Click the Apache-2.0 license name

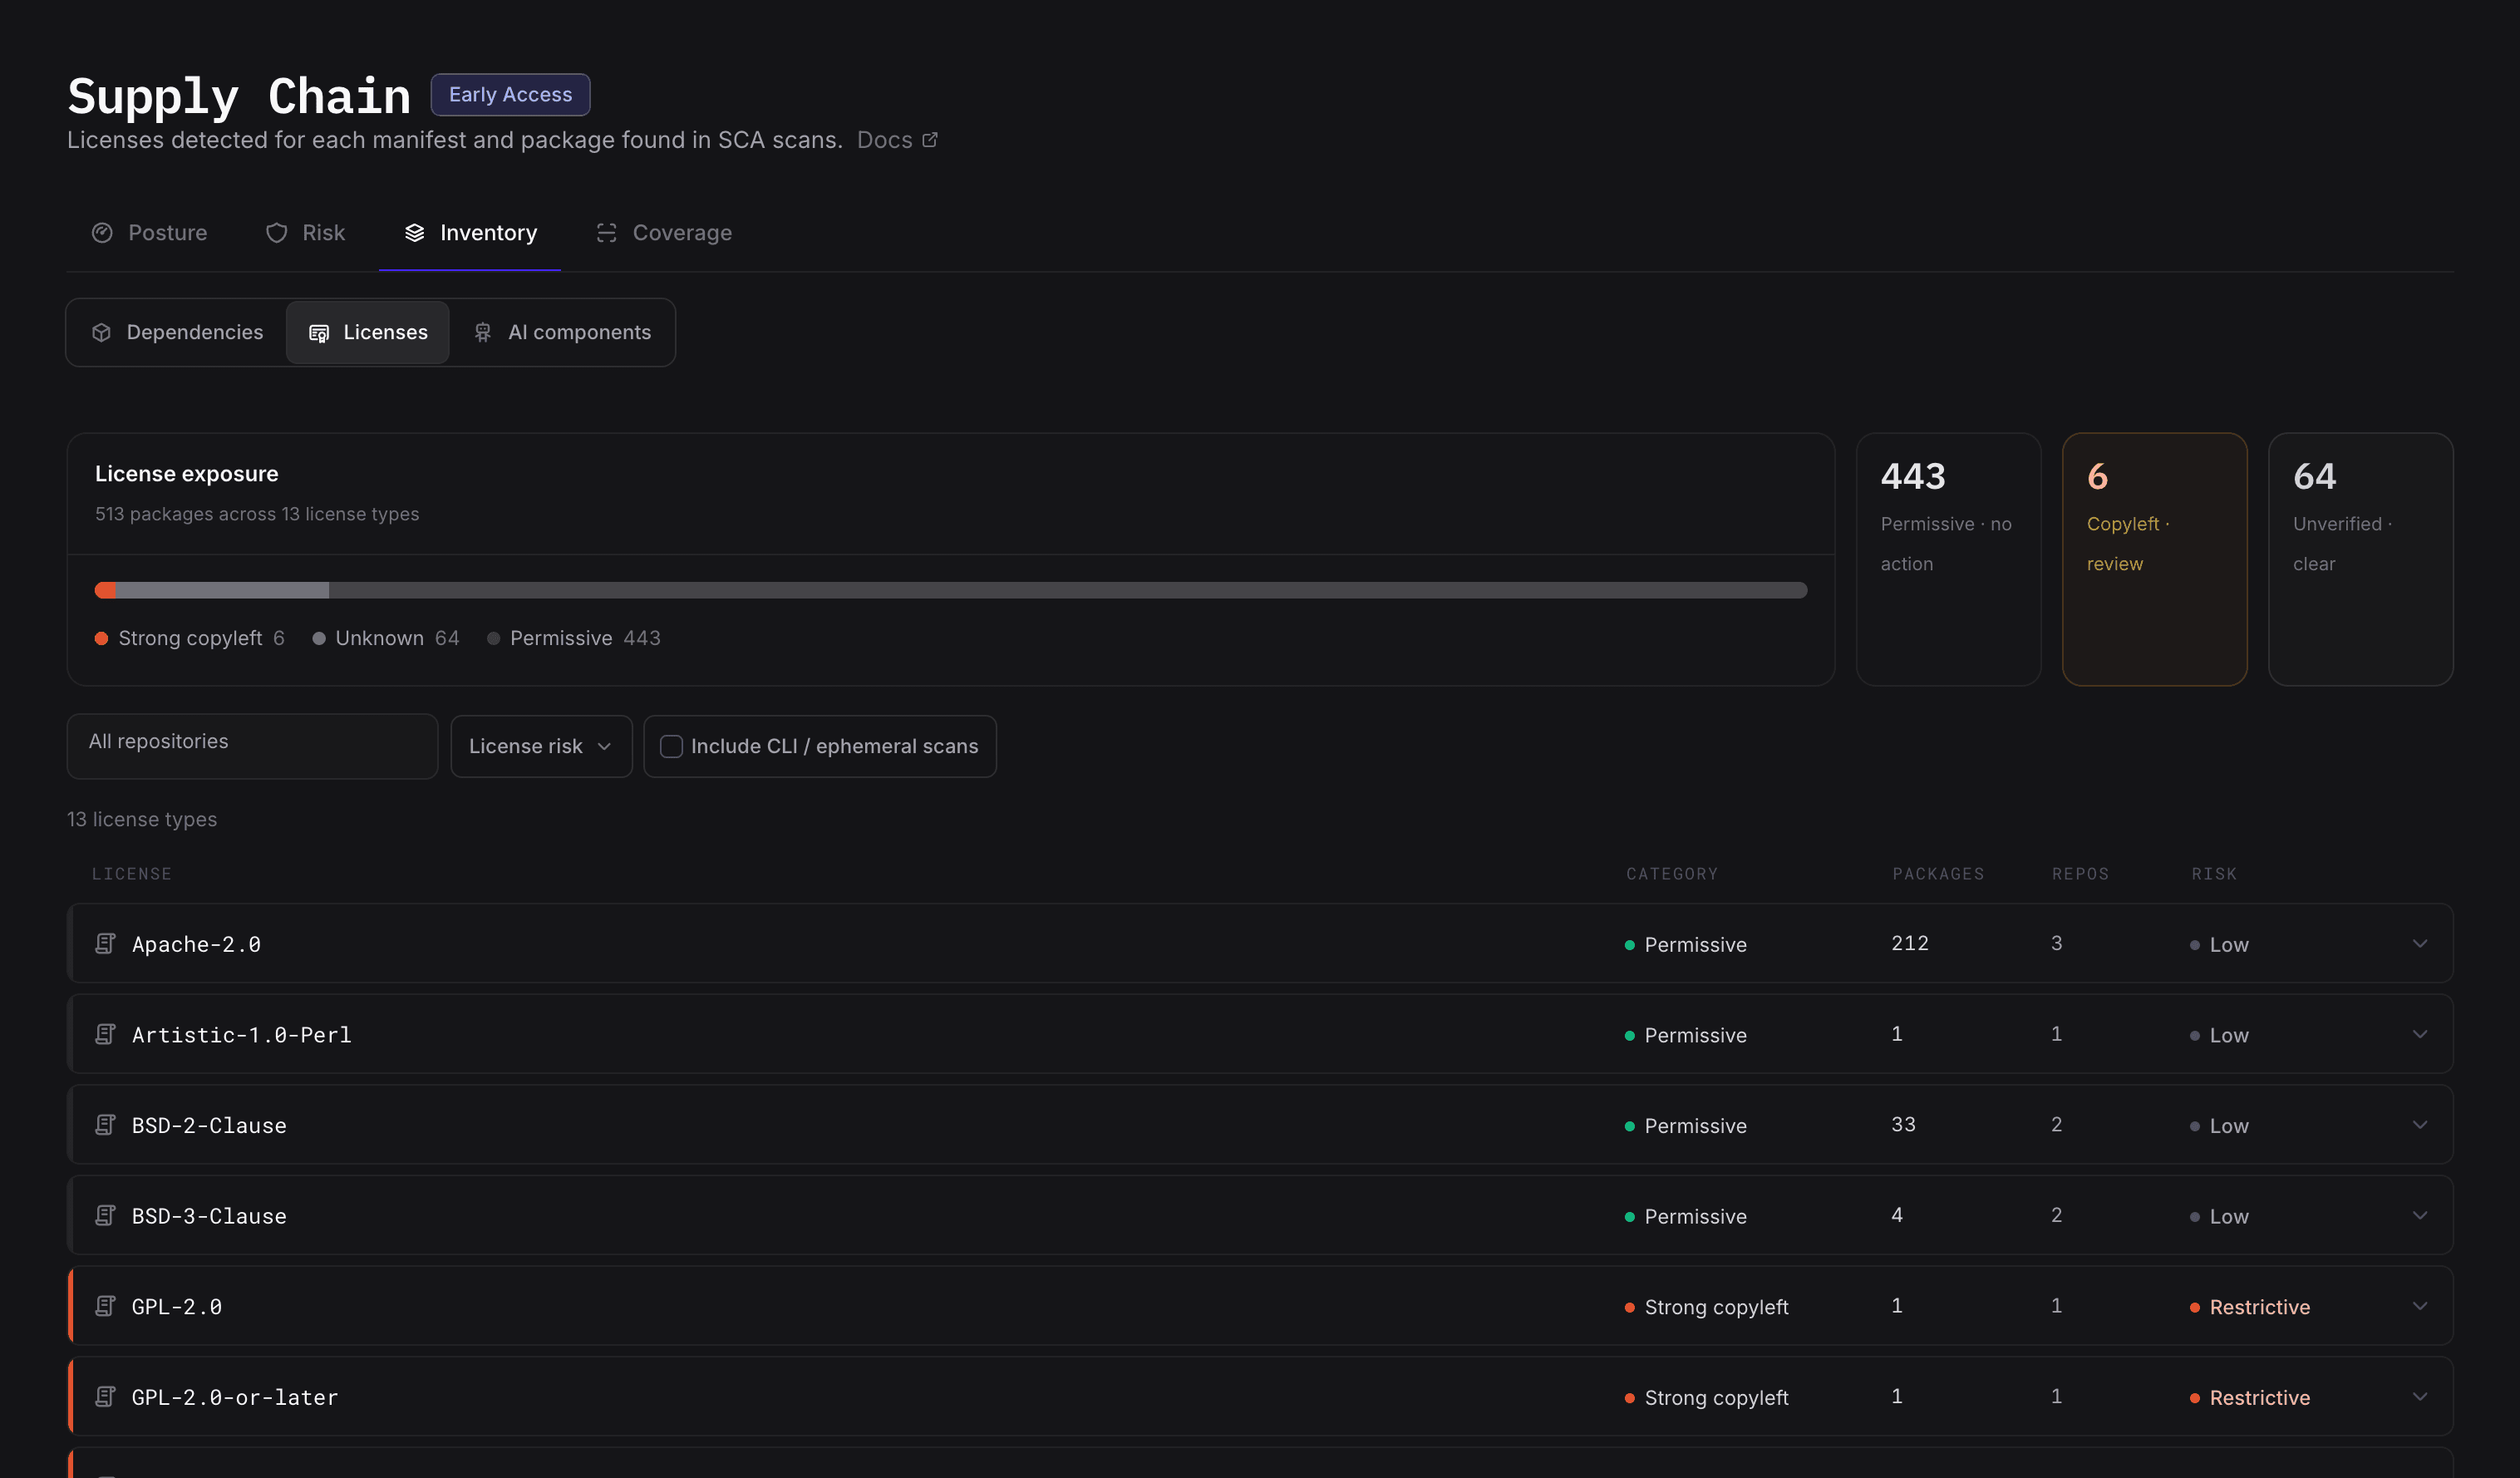point(196,944)
